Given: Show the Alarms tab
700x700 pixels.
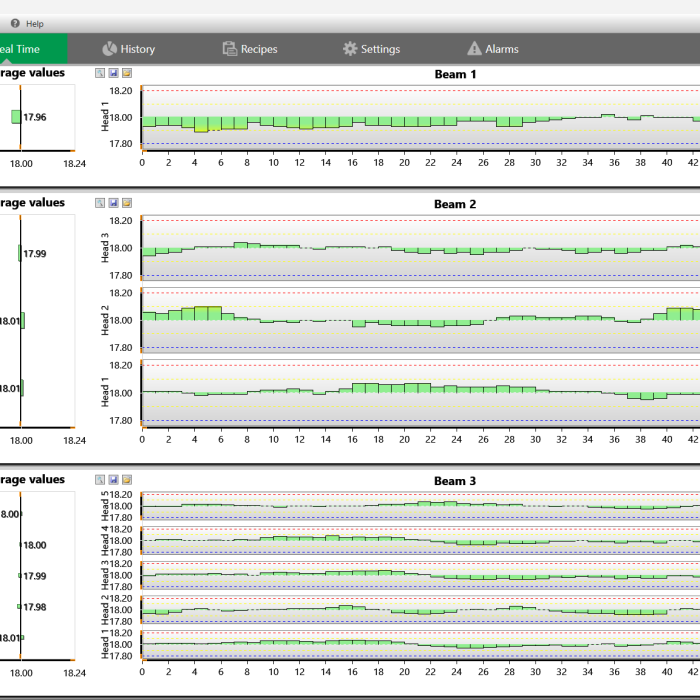Looking at the screenshot, I should [x=493, y=49].
